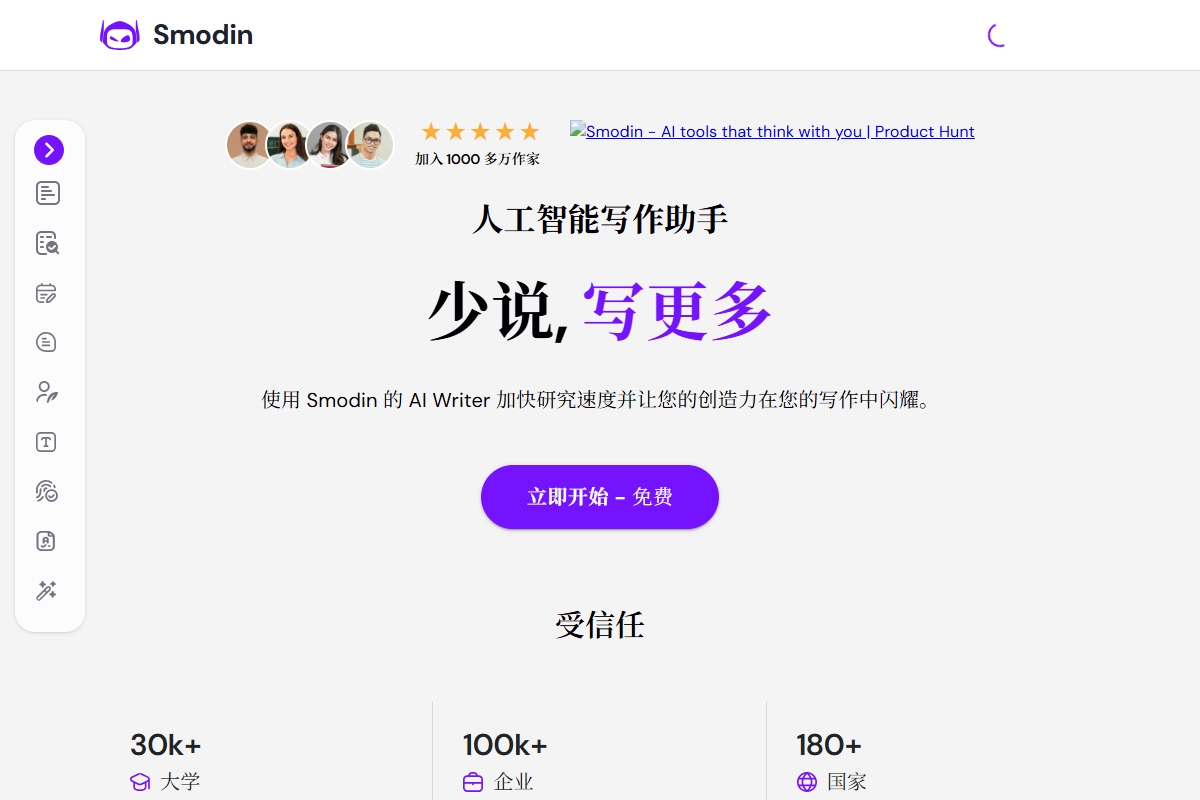
Task: Select the calendar with pencil icon
Action: (x=47, y=293)
